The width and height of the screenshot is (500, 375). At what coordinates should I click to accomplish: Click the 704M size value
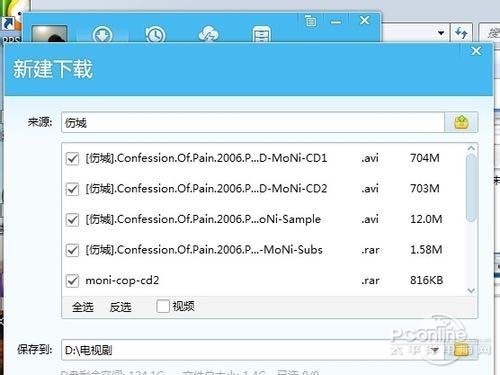[425, 158]
